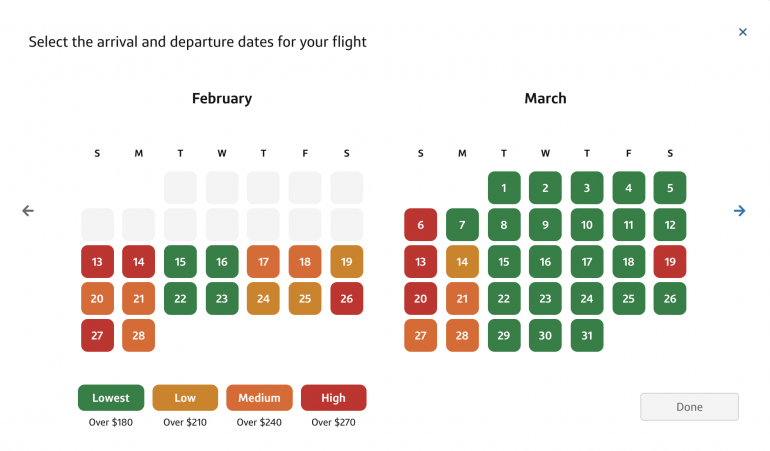
Task: Close the date selection dialog
Action: coord(742,32)
